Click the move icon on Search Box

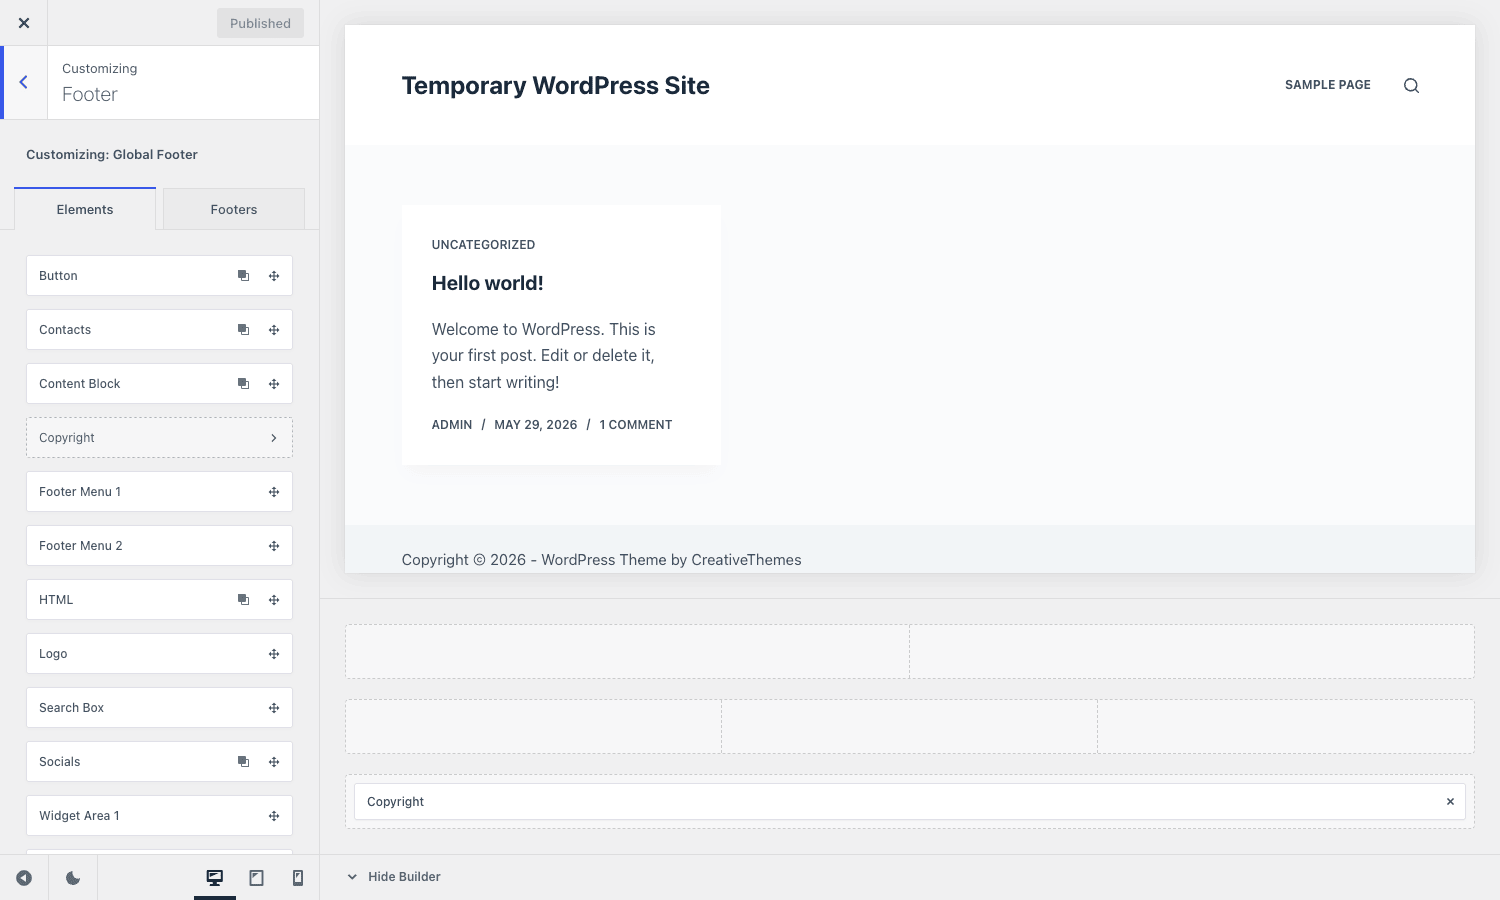click(274, 708)
